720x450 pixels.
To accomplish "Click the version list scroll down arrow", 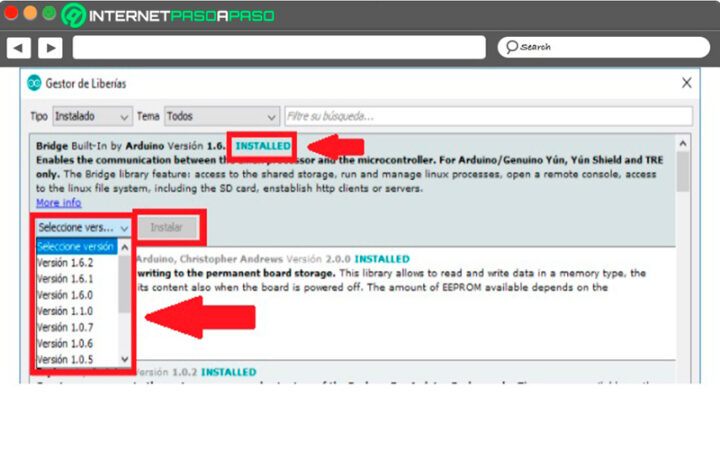I will (x=125, y=358).
